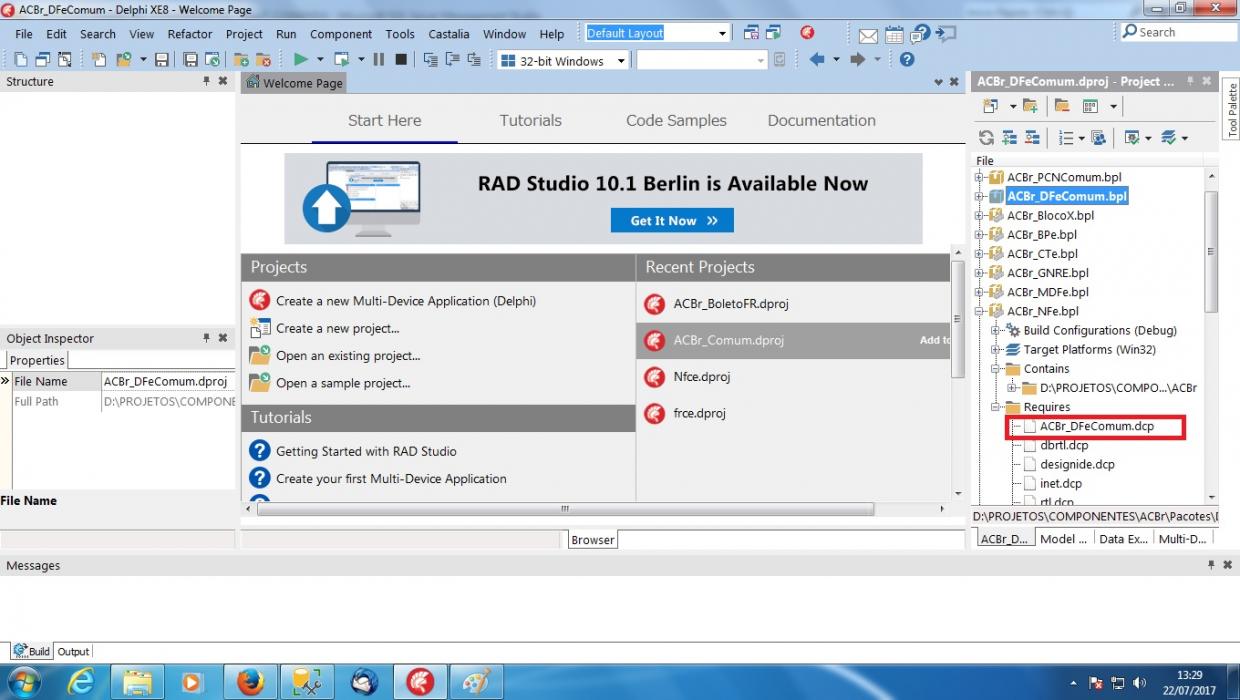Collapse the ACBr_NFe.bpl tree node
Image resolution: width=1240 pixels, height=700 pixels.
coord(980,311)
